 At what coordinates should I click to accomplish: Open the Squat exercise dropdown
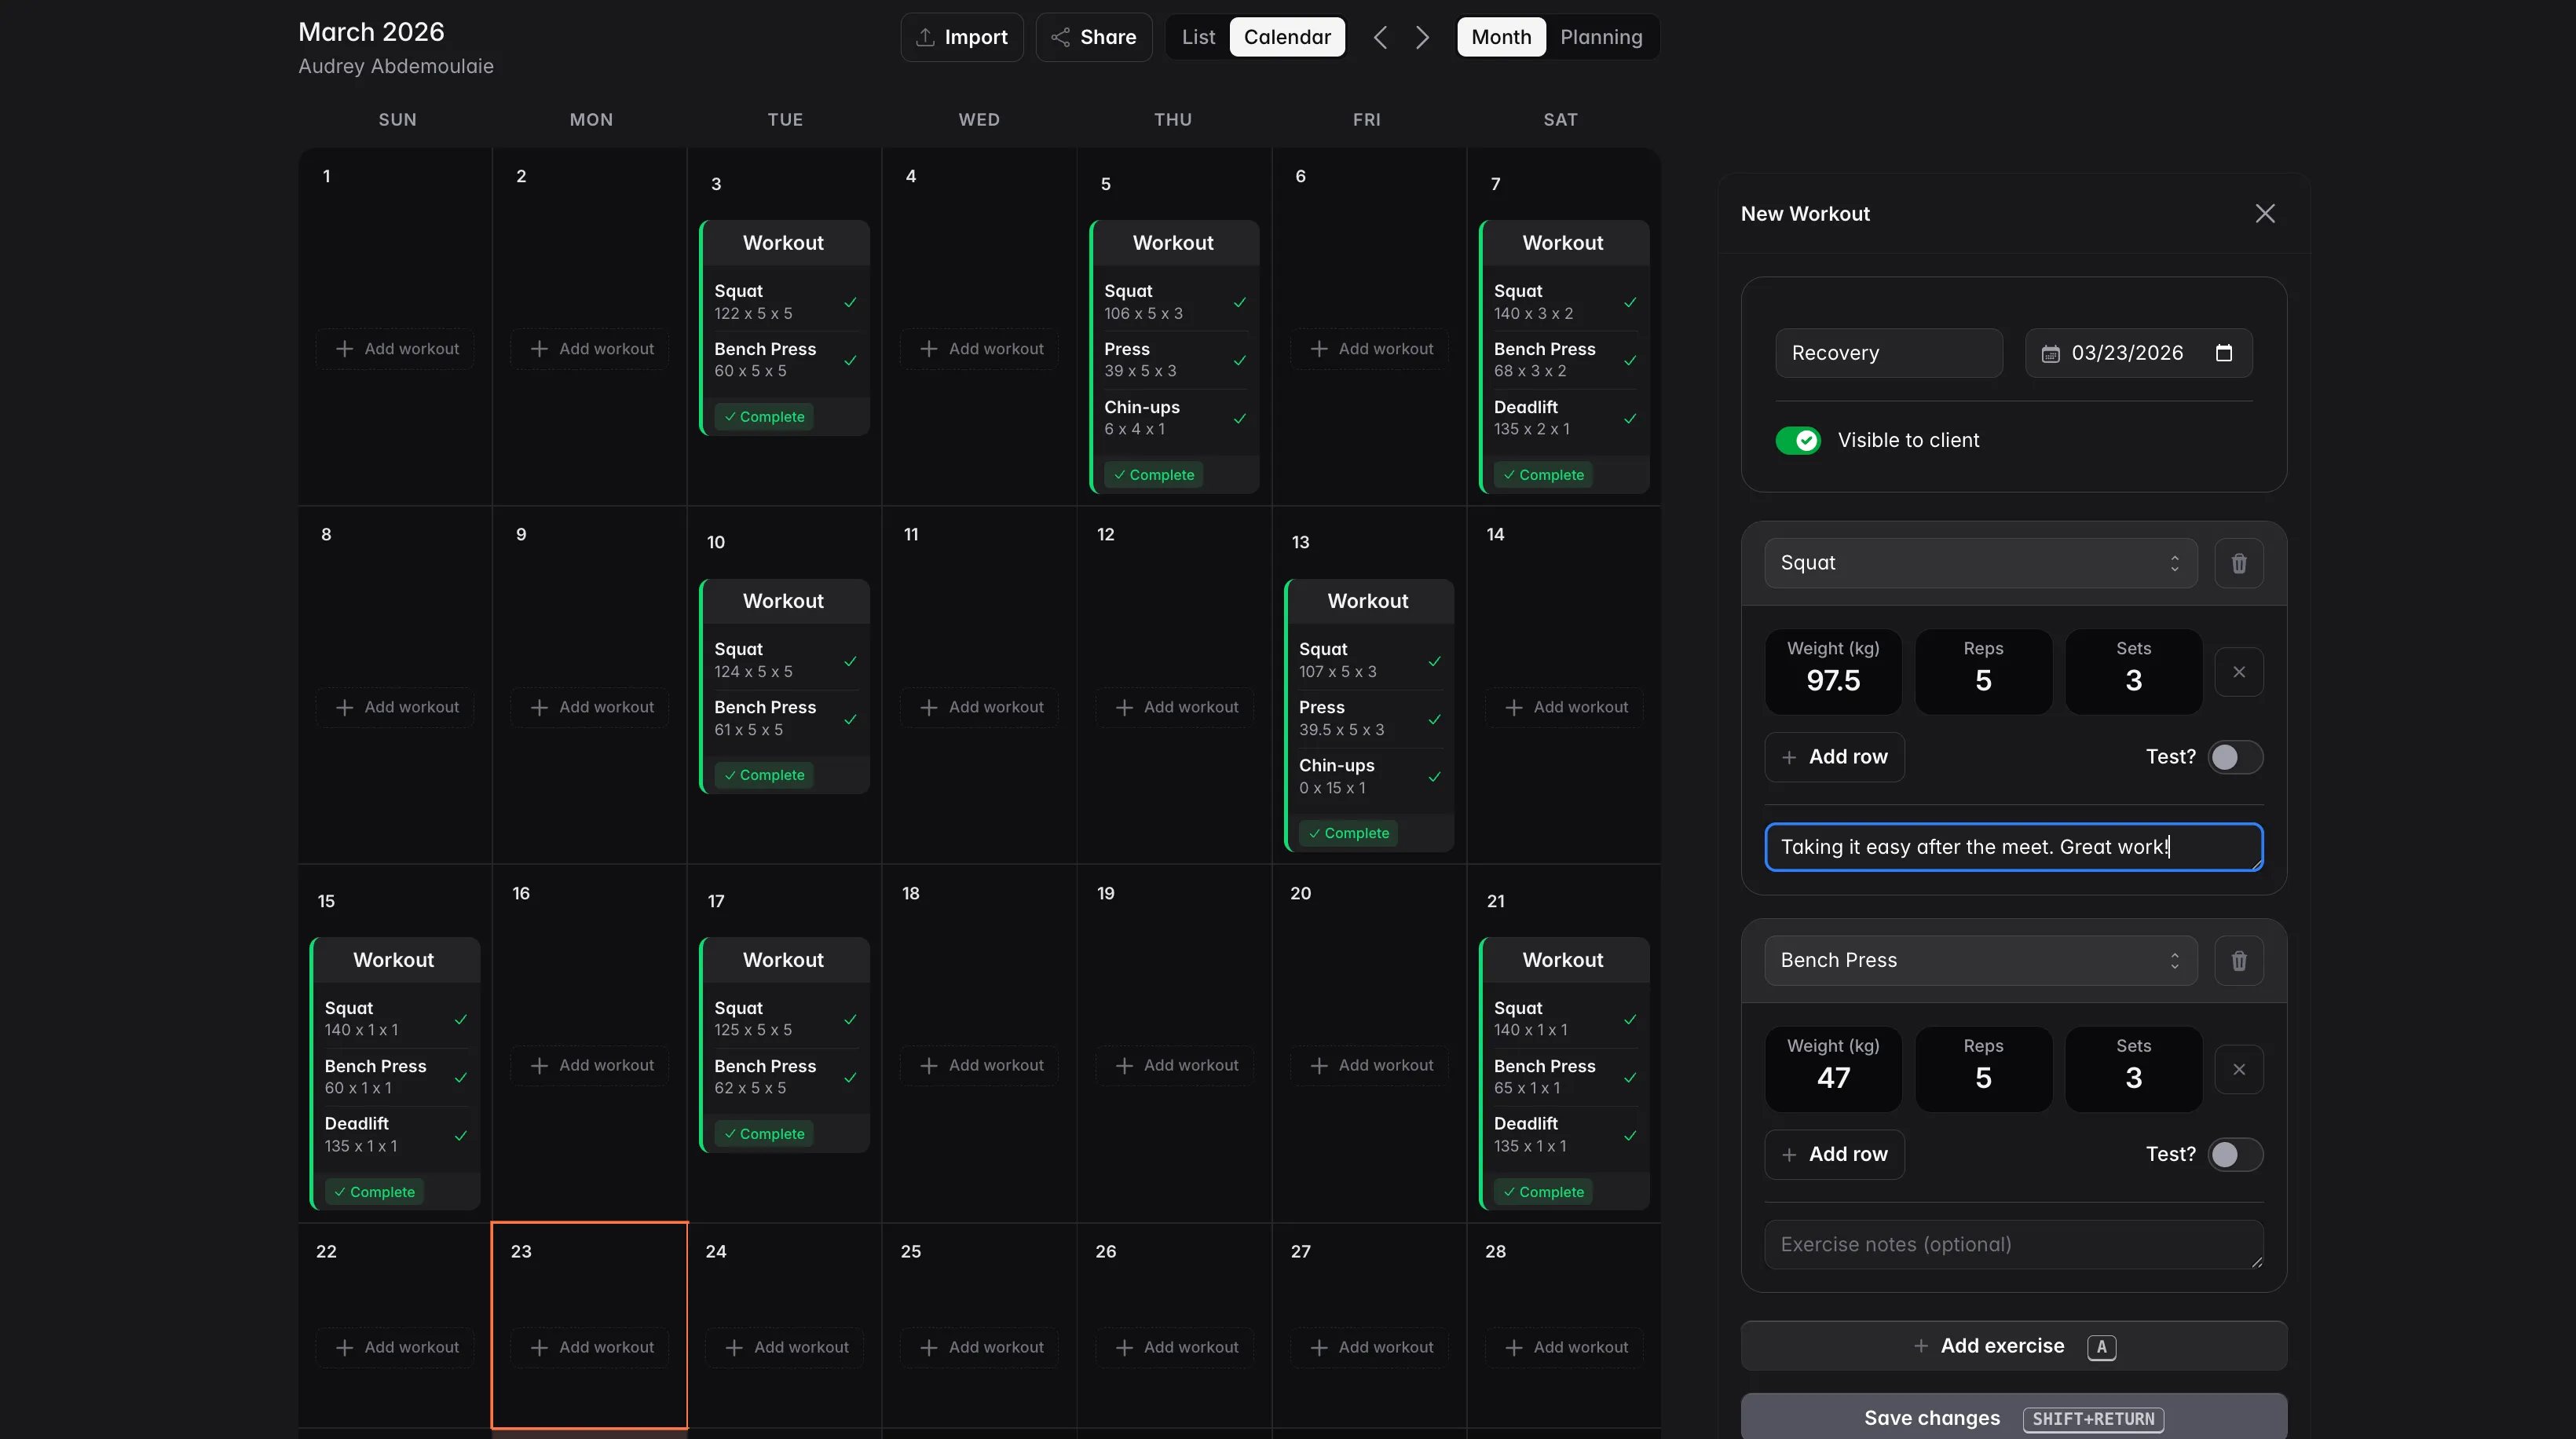[x=1980, y=562]
